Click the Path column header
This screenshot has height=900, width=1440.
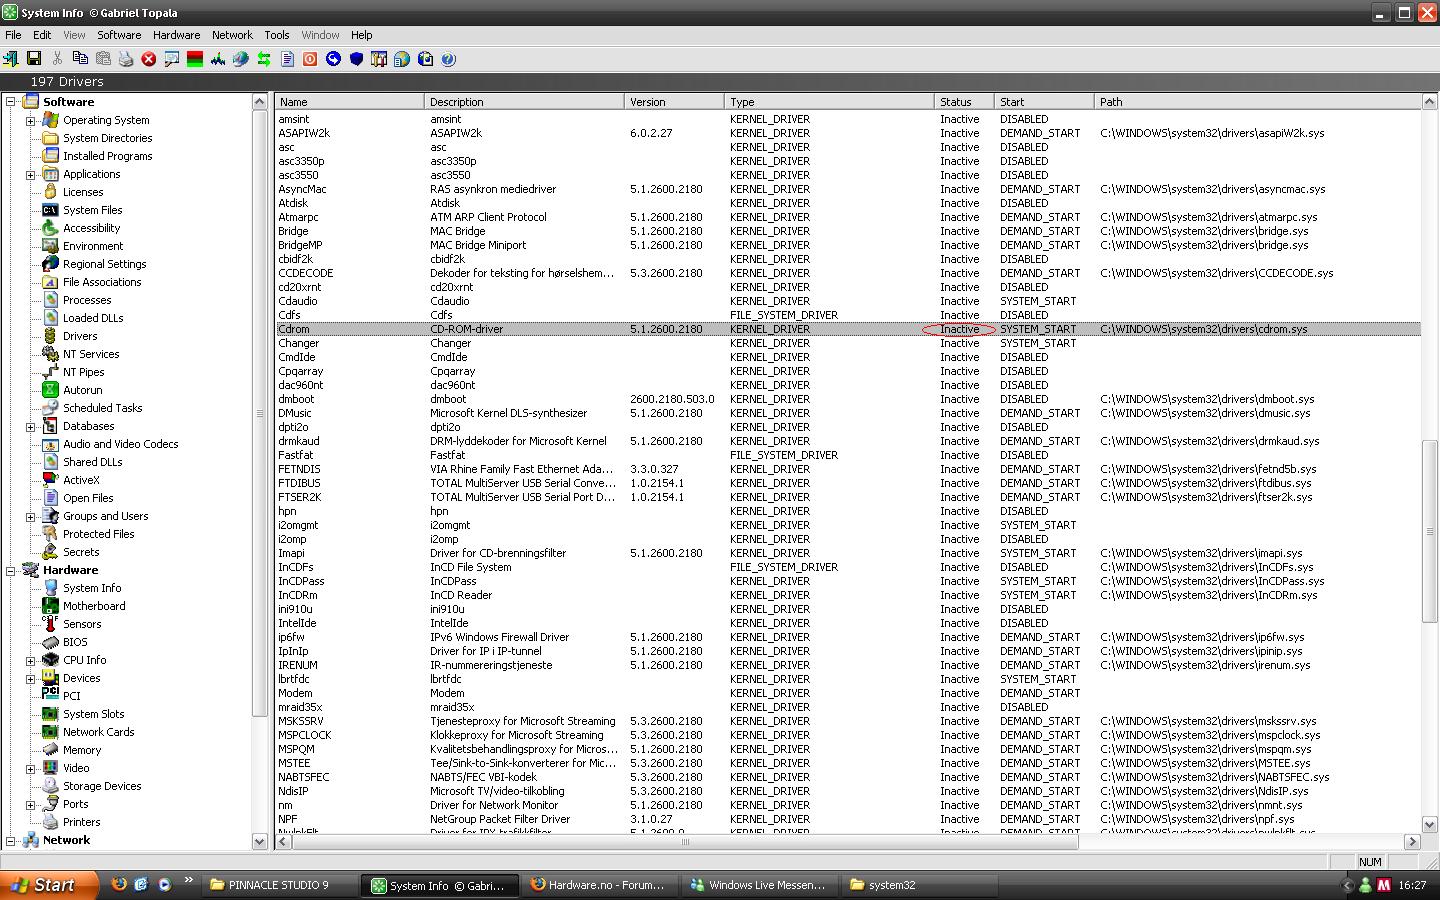[1258, 101]
